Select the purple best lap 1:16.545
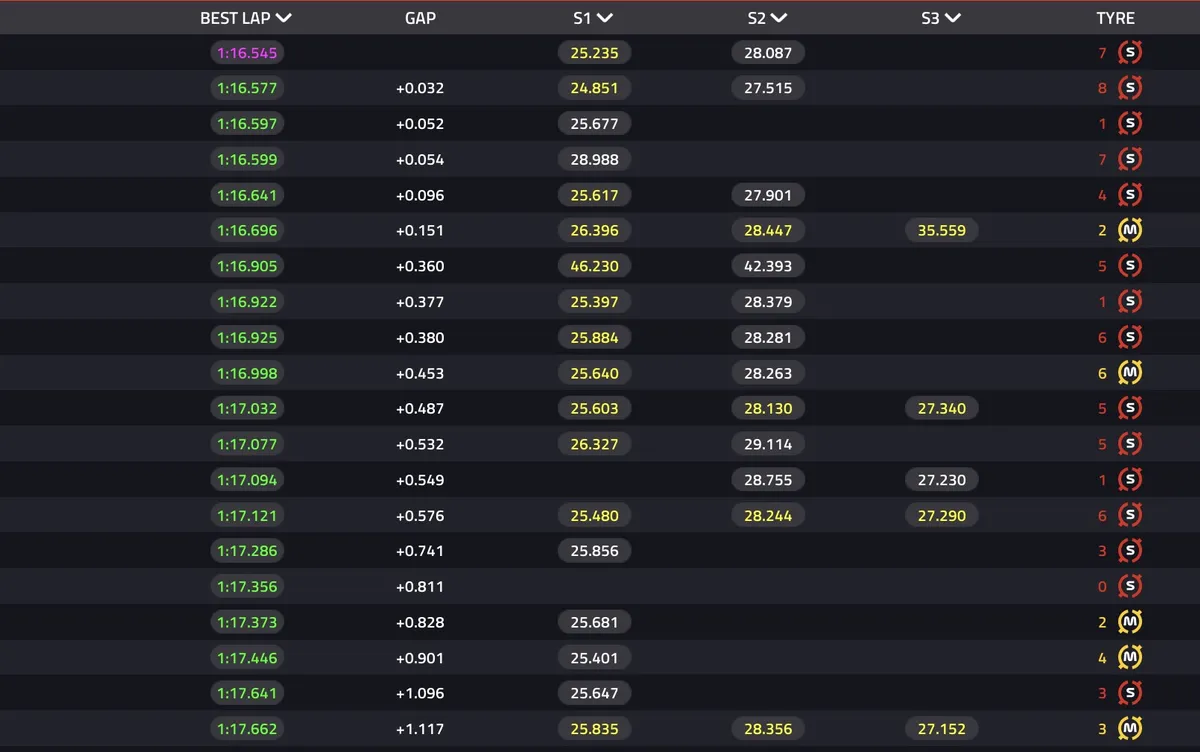Image resolution: width=1200 pixels, height=752 pixels. tap(247, 53)
